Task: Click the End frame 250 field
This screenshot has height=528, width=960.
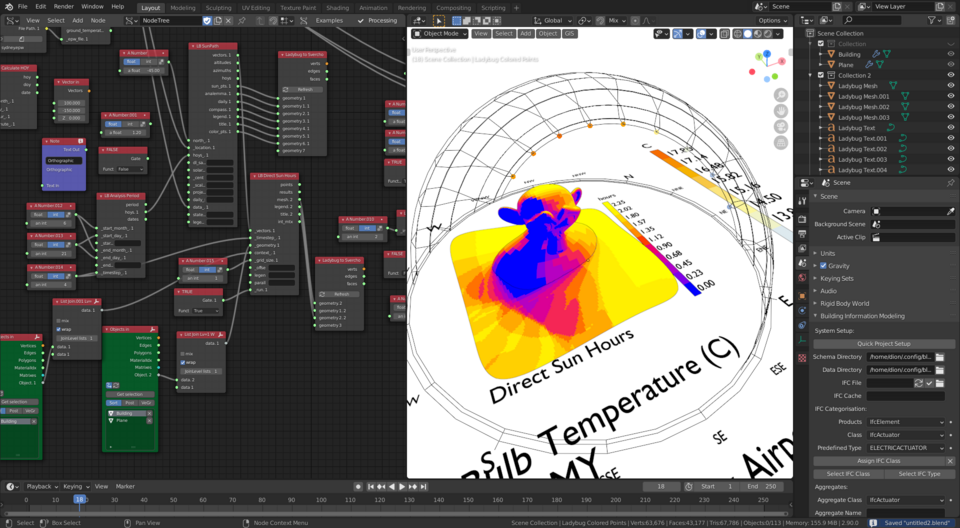Action: 762,486
